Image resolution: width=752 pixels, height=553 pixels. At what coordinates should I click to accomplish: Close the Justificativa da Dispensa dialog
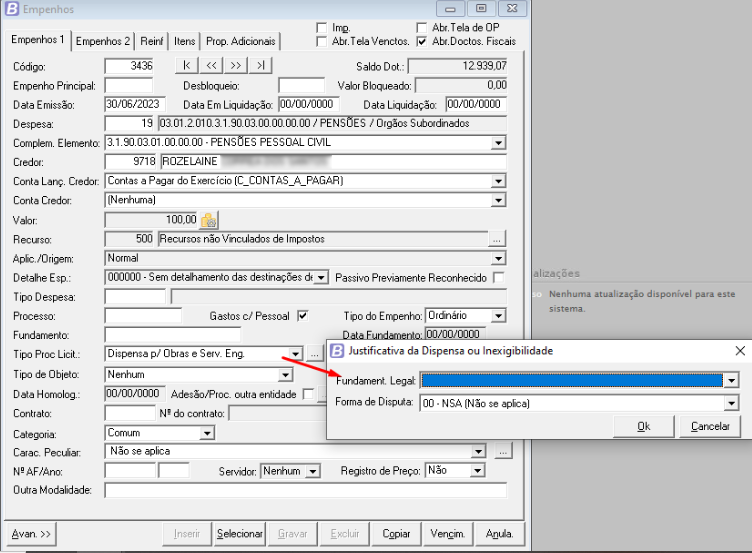pos(740,351)
